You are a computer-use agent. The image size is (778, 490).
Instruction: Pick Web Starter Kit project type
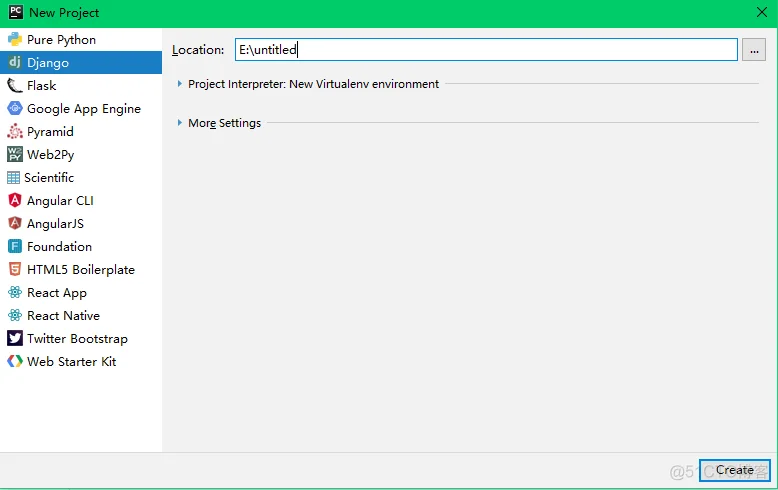pos(81,361)
